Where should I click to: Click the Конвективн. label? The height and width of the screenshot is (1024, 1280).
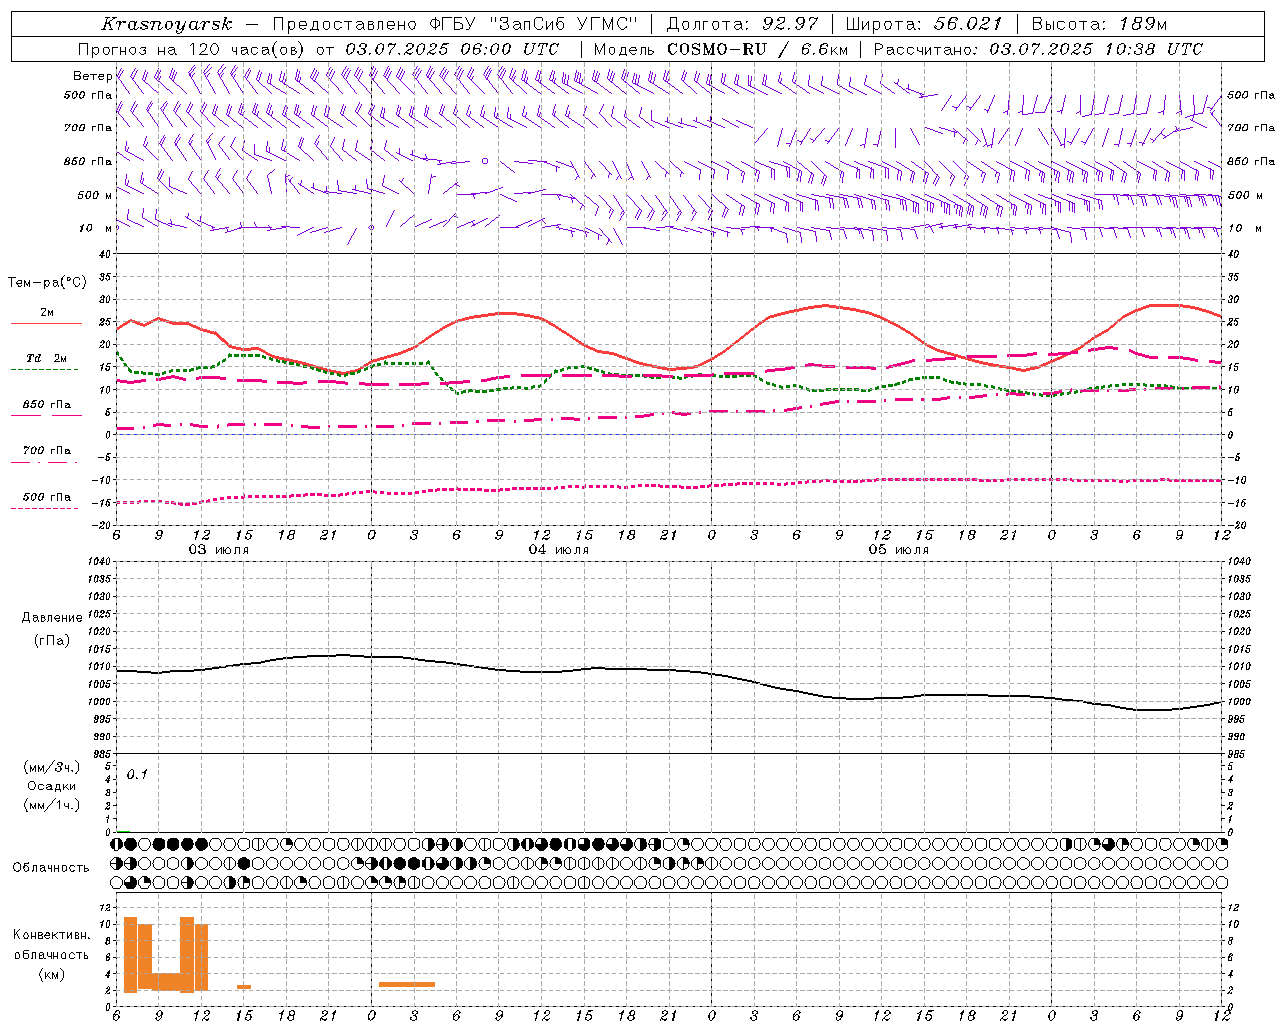click(x=52, y=935)
